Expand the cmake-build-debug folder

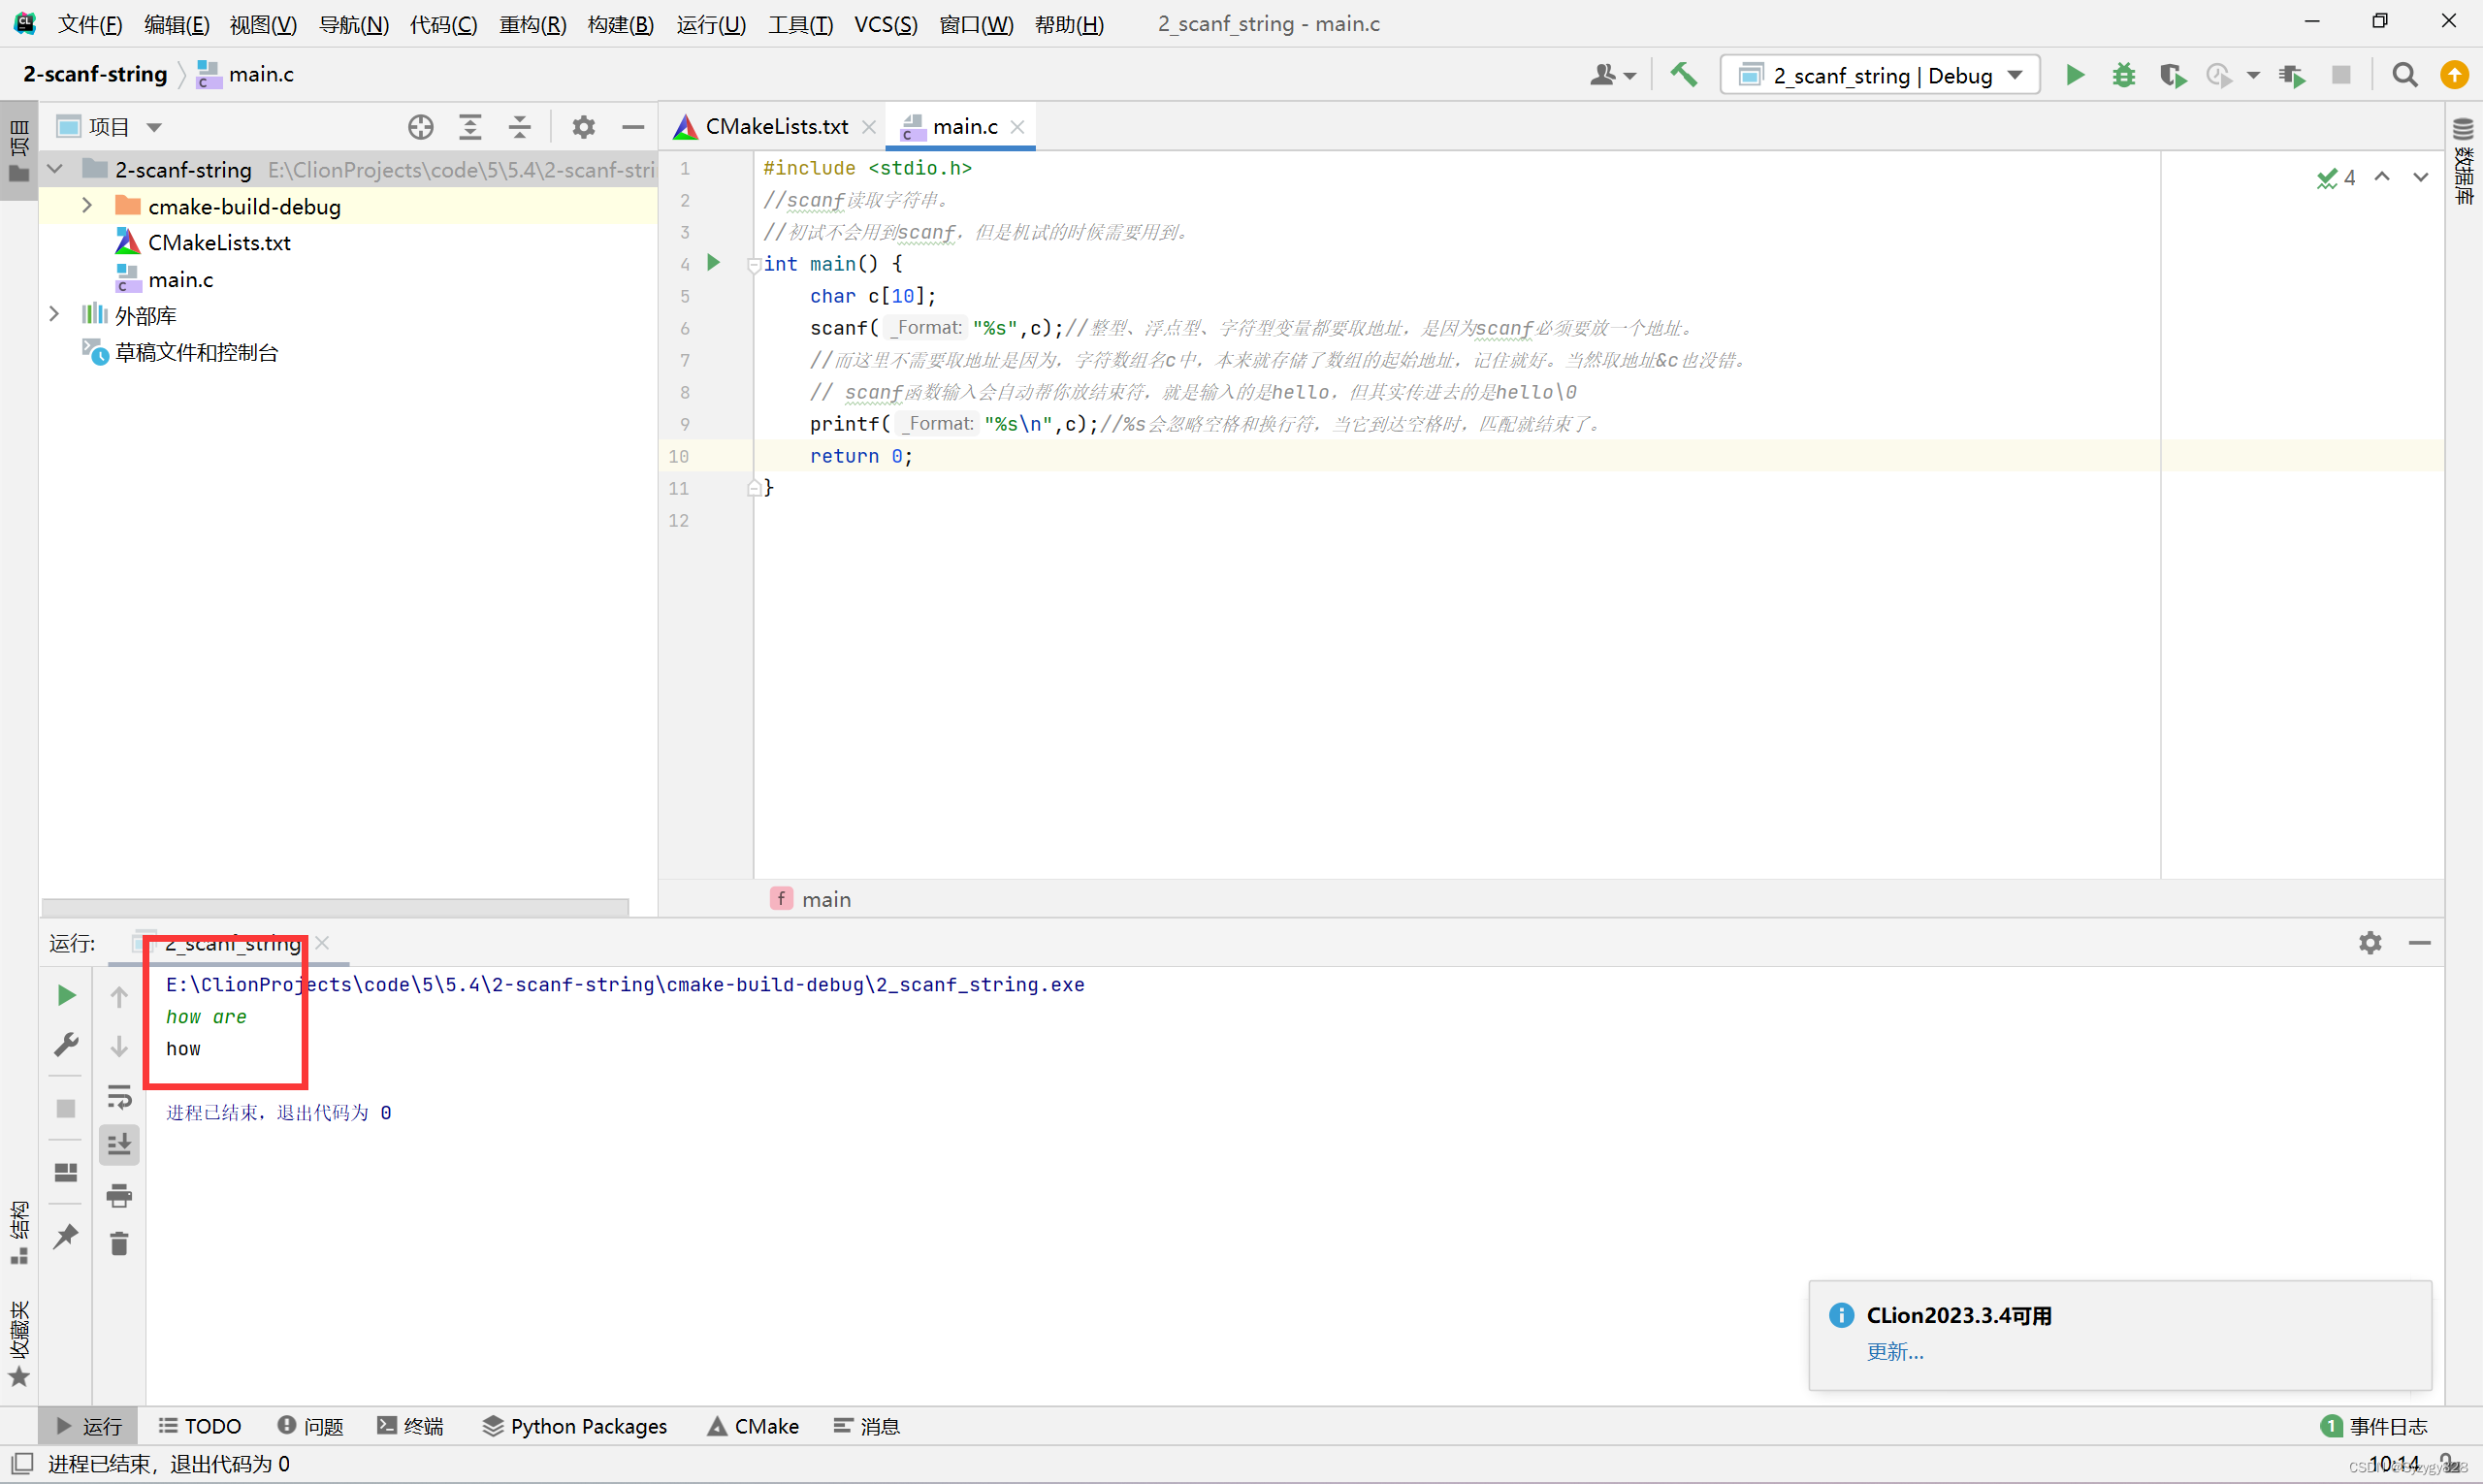[87, 205]
